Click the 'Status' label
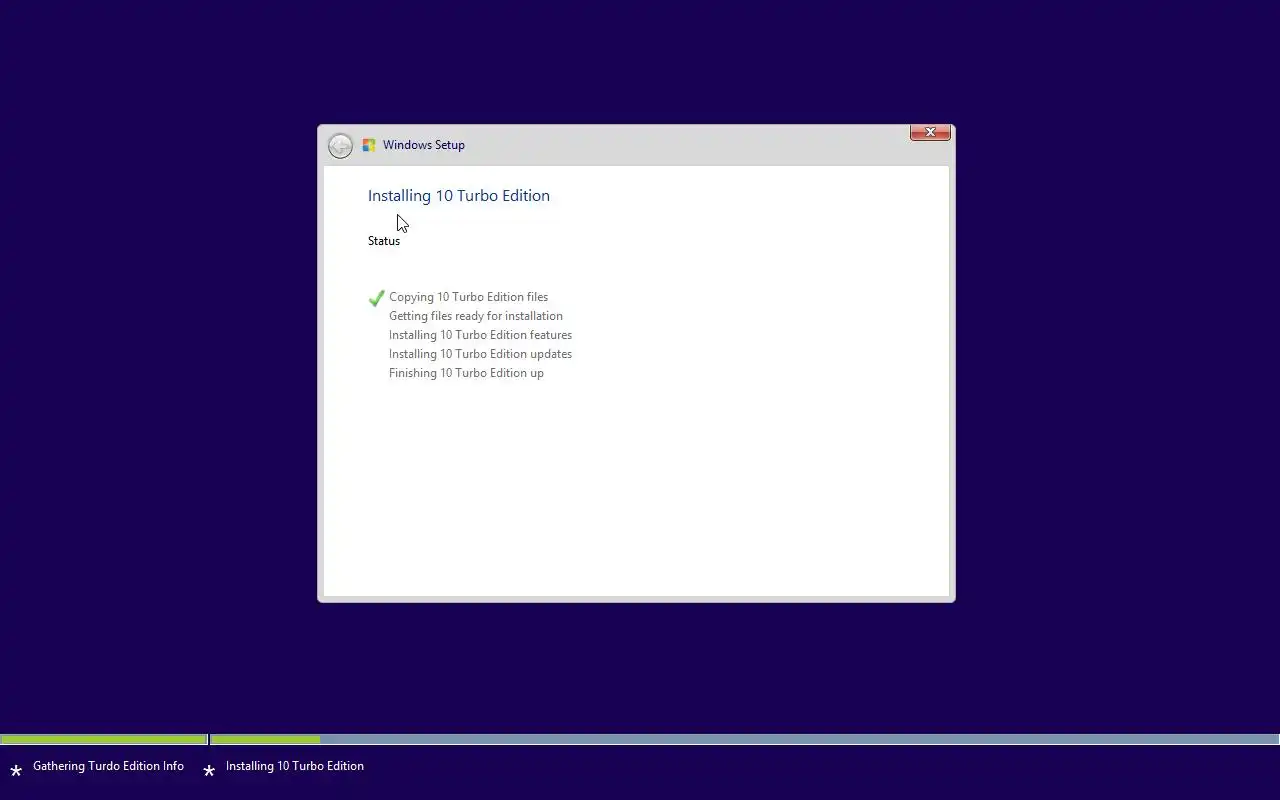 [384, 241]
